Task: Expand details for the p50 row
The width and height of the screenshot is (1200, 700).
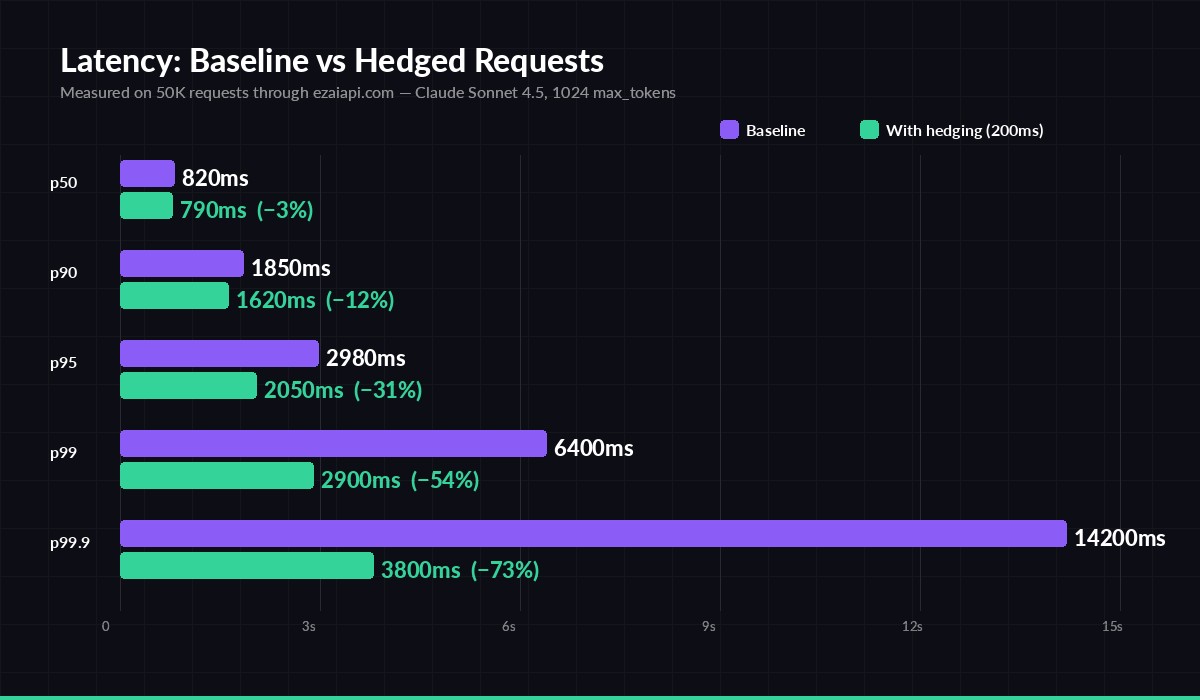Action: click(65, 183)
